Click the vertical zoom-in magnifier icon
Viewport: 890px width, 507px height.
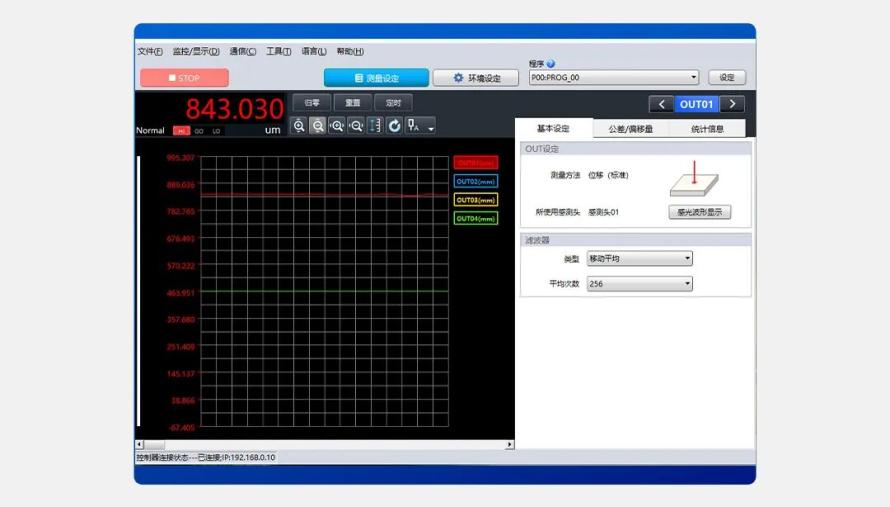[x=299, y=125]
